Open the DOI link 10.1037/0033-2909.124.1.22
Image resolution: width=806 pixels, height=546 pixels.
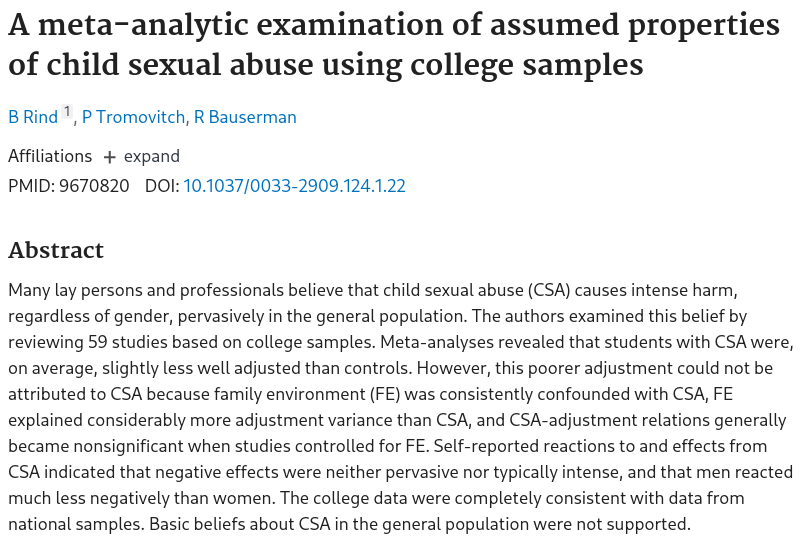pyautogui.click(x=294, y=186)
